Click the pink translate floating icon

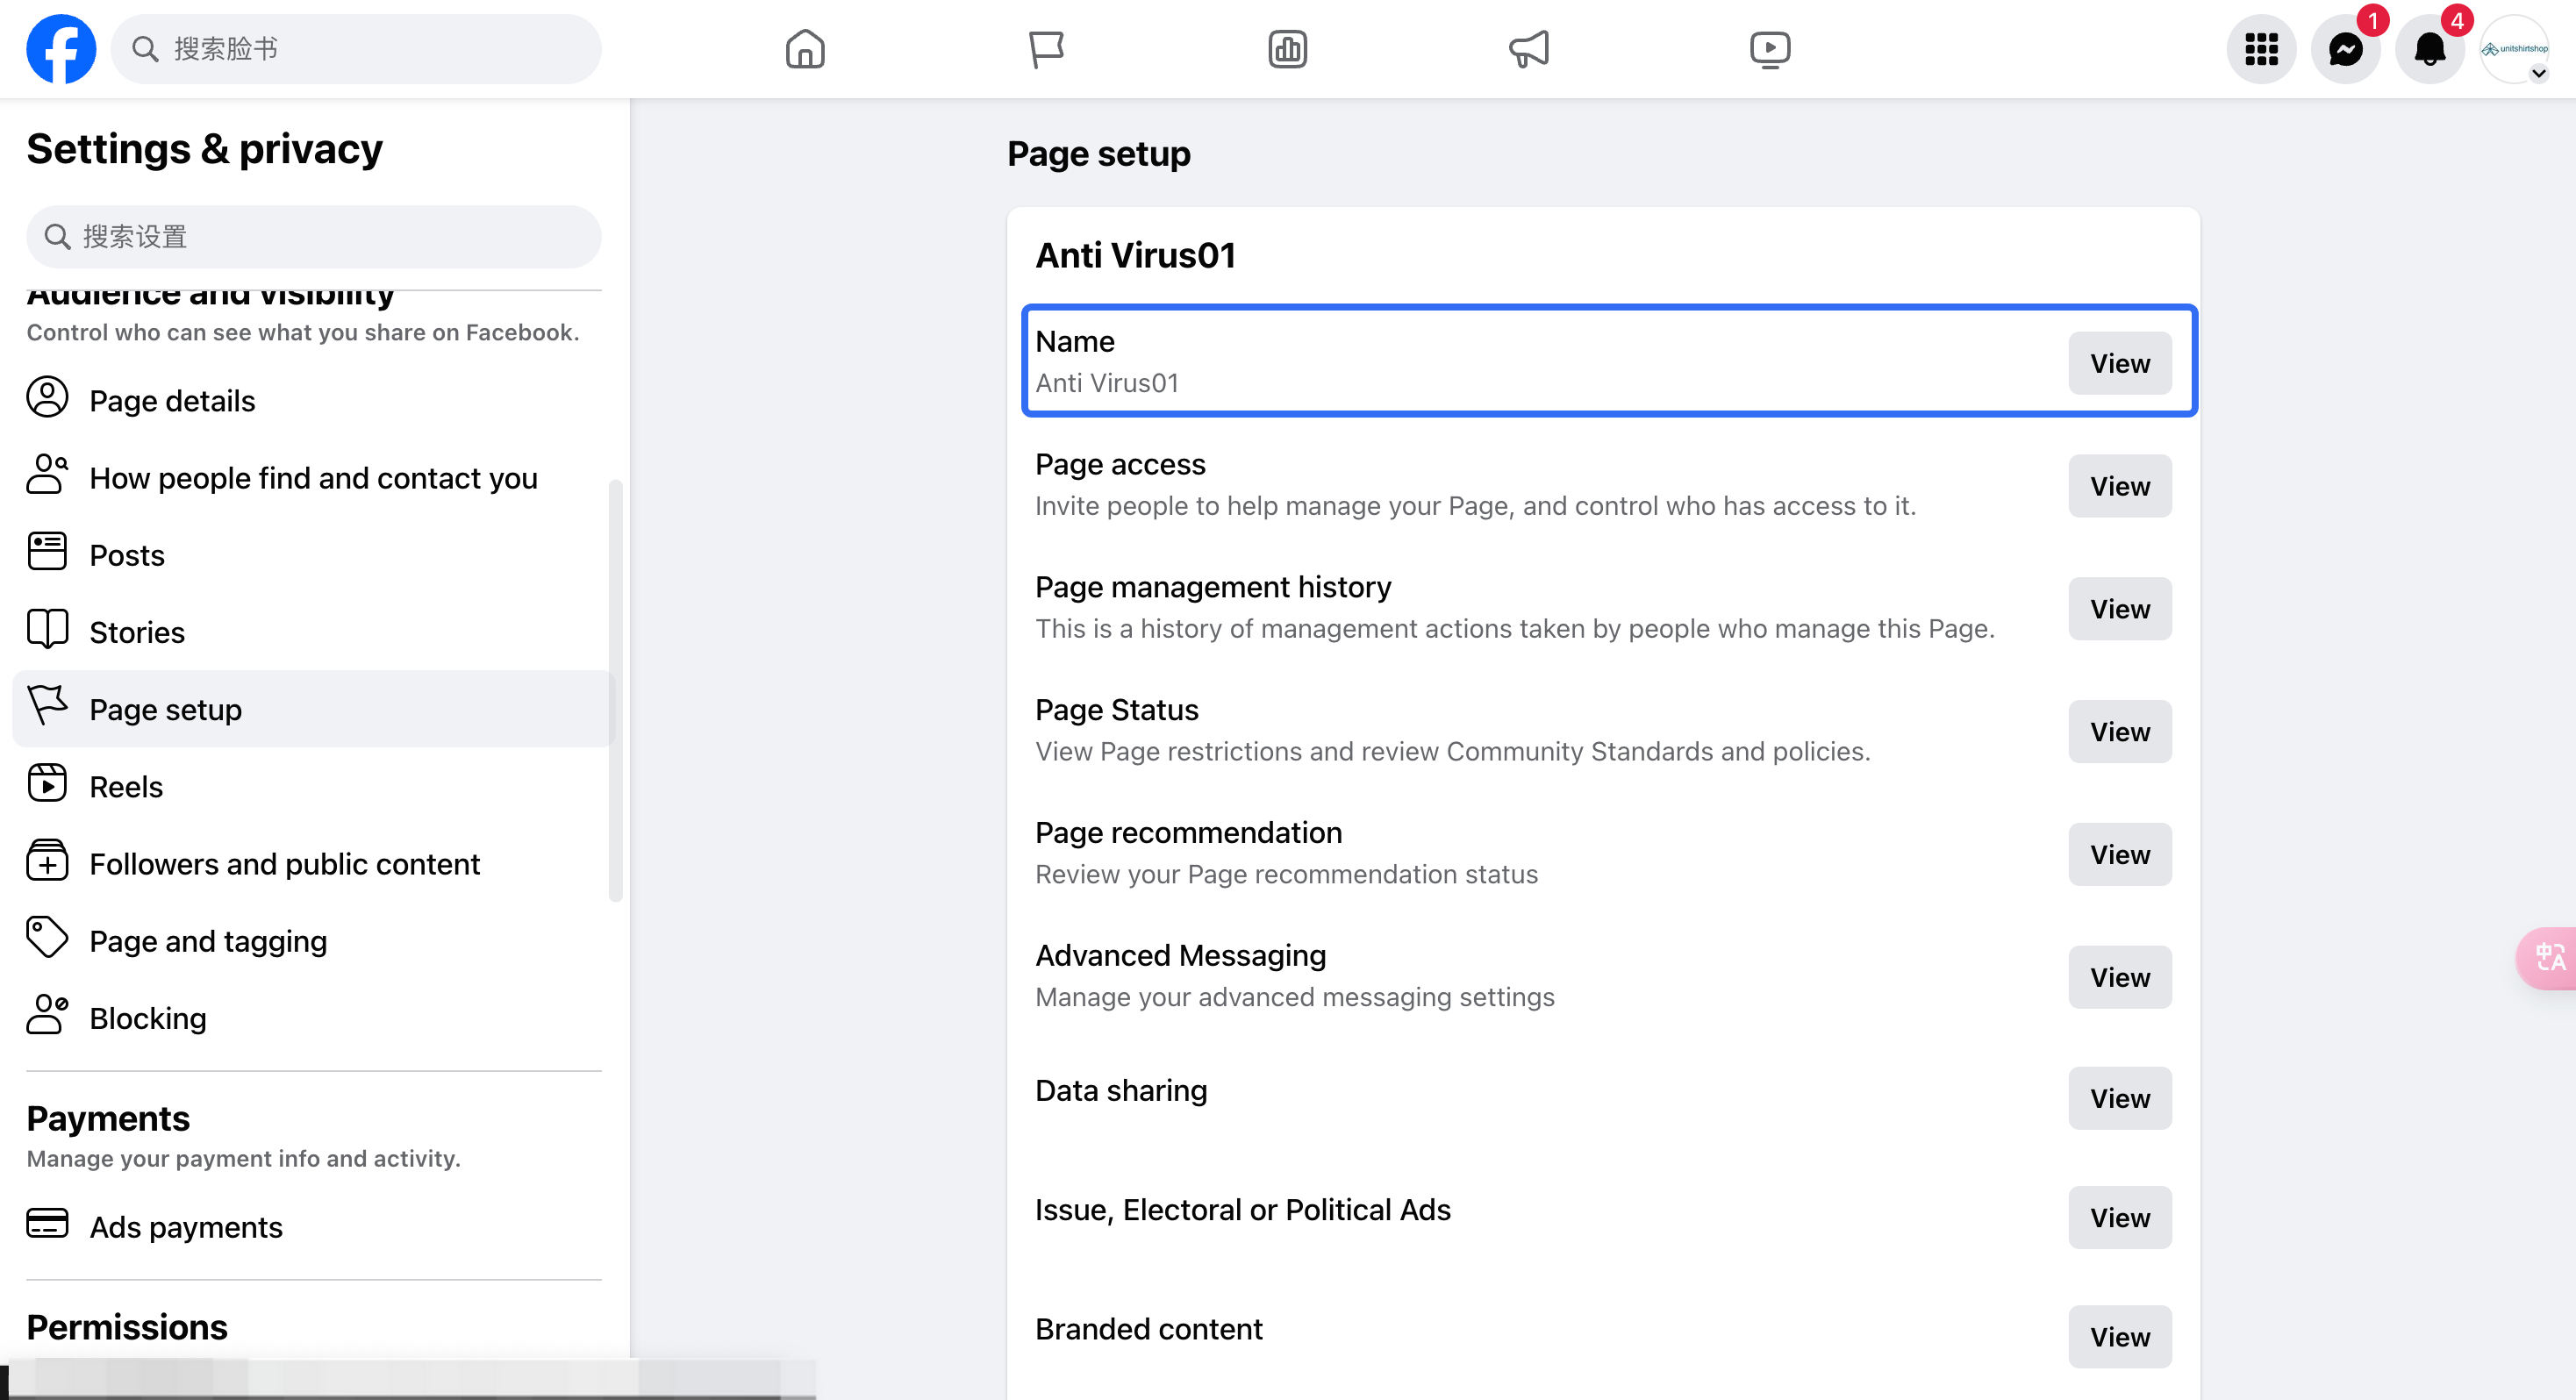click(2548, 958)
